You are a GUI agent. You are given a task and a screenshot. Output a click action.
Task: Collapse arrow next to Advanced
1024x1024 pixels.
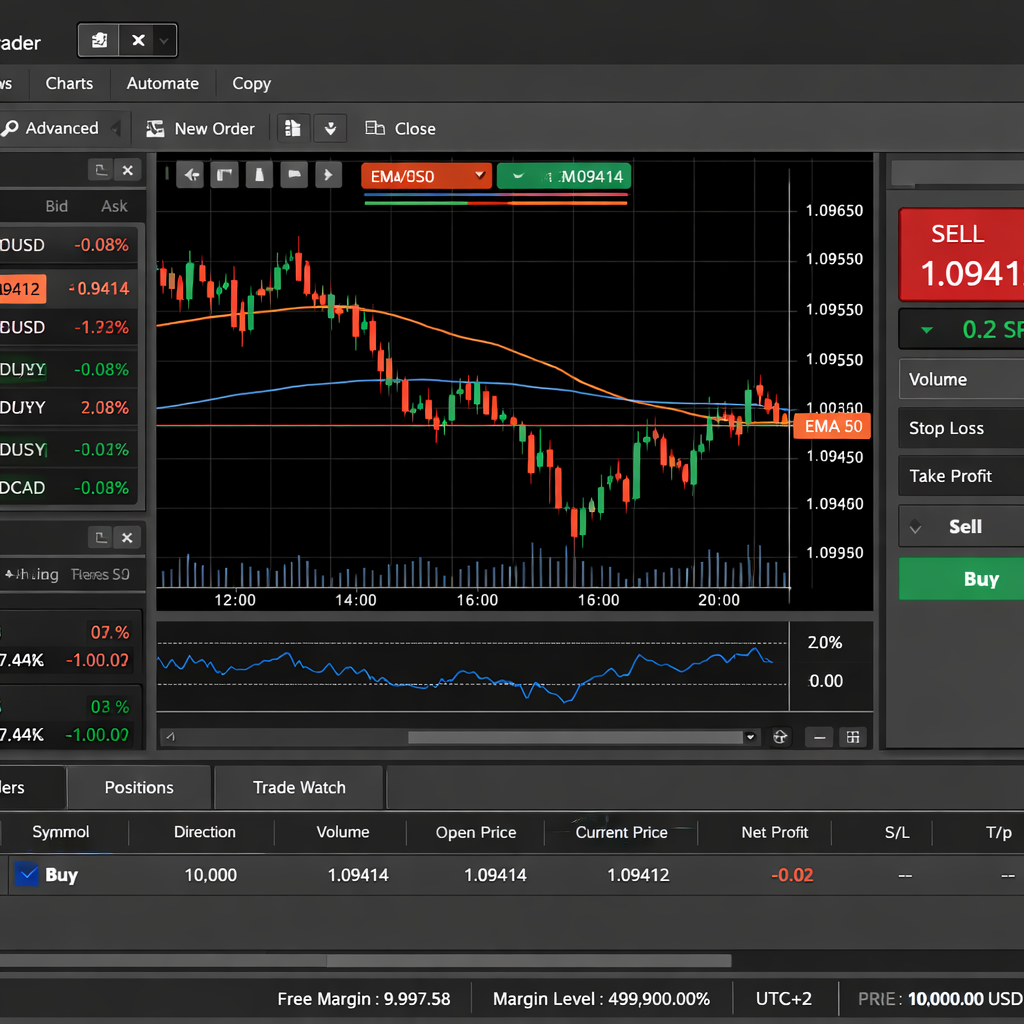pos(116,128)
